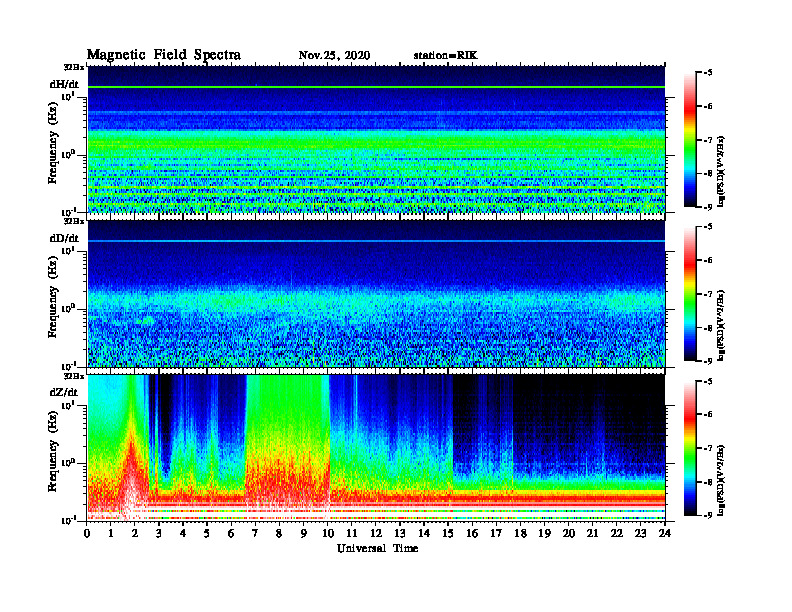Click the dD/dt panel label
The height and width of the screenshot is (612, 792).
click(64, 238)
